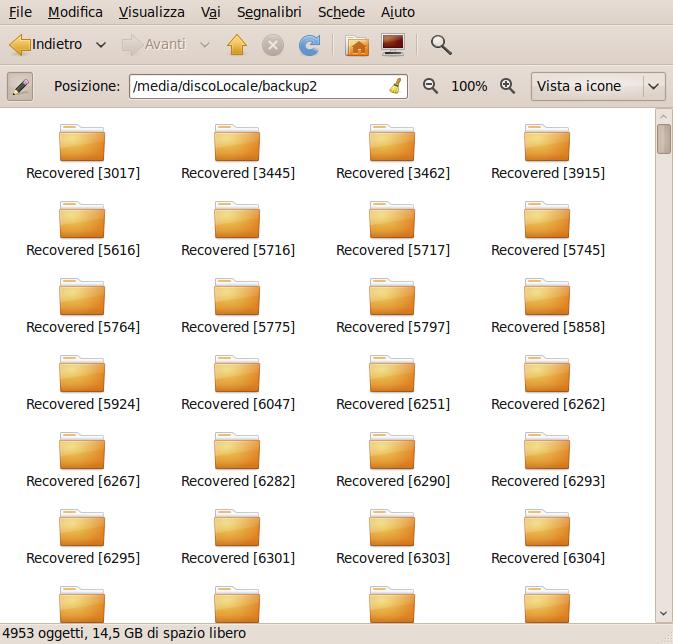Image resolution: width=673 pixels, height=644 pixels.
Task: Toggle the location edit pencil button
Action: click(20, 87)
